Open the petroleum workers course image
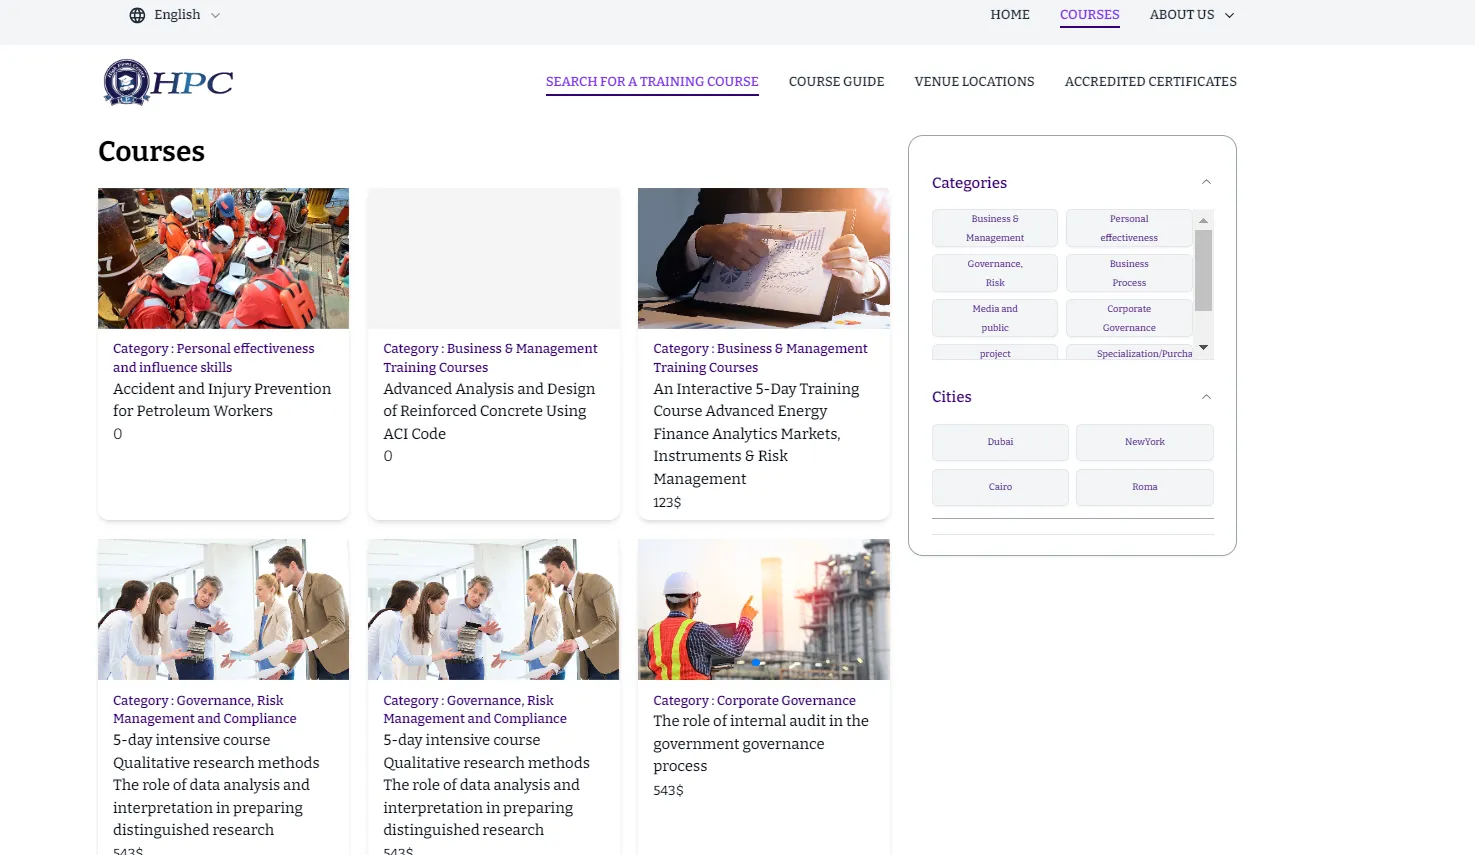This screenshot has height=855, width=1475. (223, 258)
